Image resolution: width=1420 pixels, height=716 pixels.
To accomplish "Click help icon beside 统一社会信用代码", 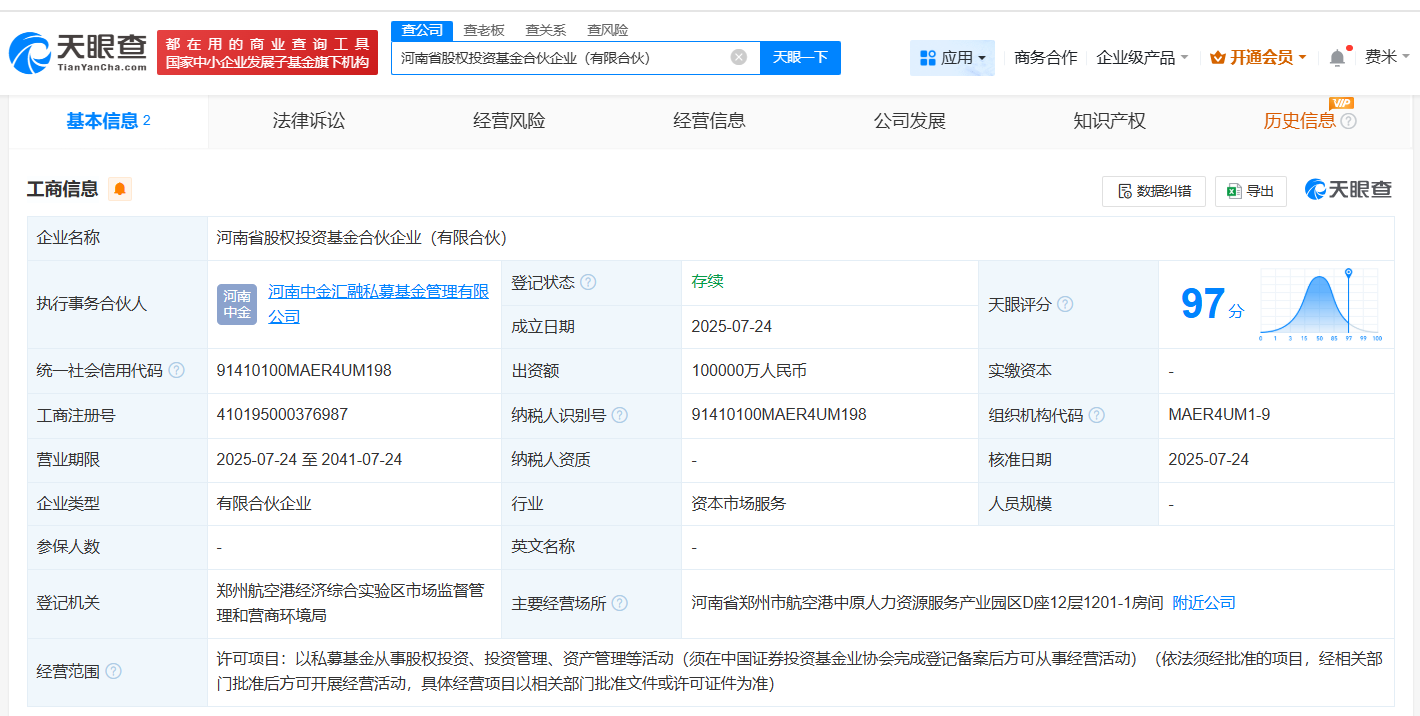I will coord(177,370).
